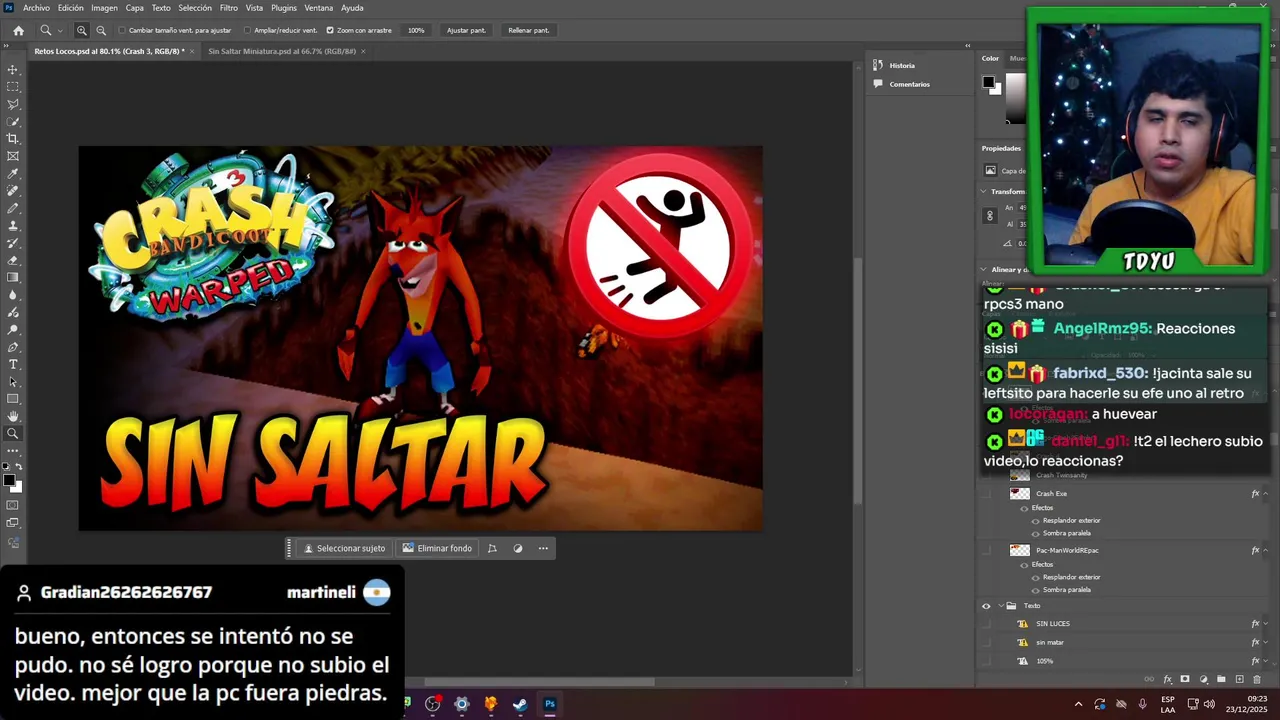Viewport: 1280px width, 720px height.
Task: Open Photoshop from the Windows taskbar
Action: coord(549,704)
